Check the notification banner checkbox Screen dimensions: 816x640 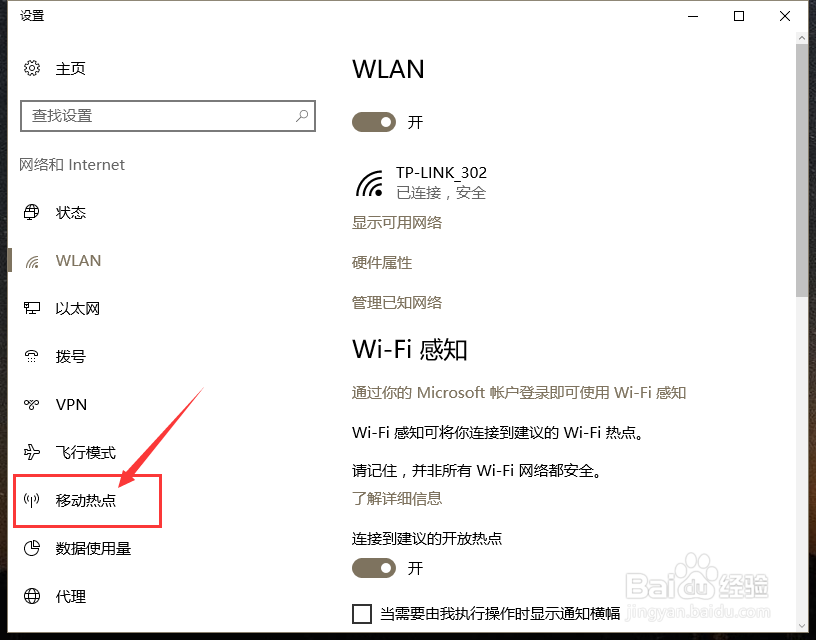pyautogui.click(x=362, y=613)
